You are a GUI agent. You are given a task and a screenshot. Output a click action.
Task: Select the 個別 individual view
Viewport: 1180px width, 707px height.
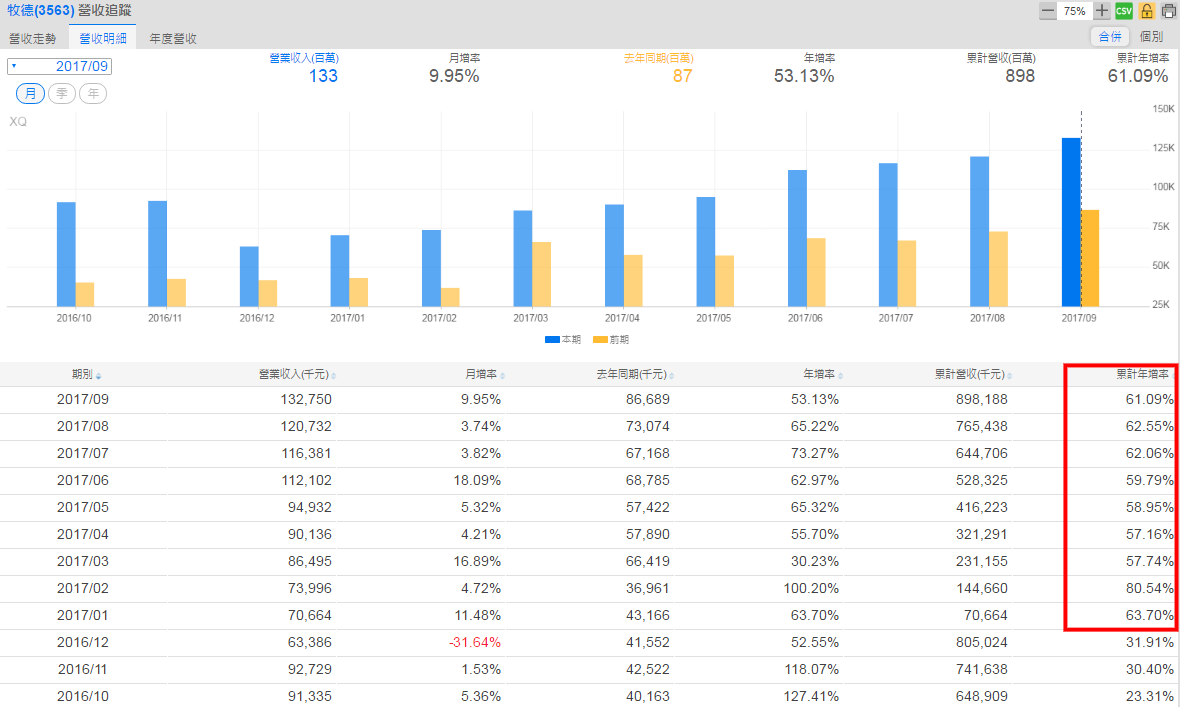(x=1151, y=36)
